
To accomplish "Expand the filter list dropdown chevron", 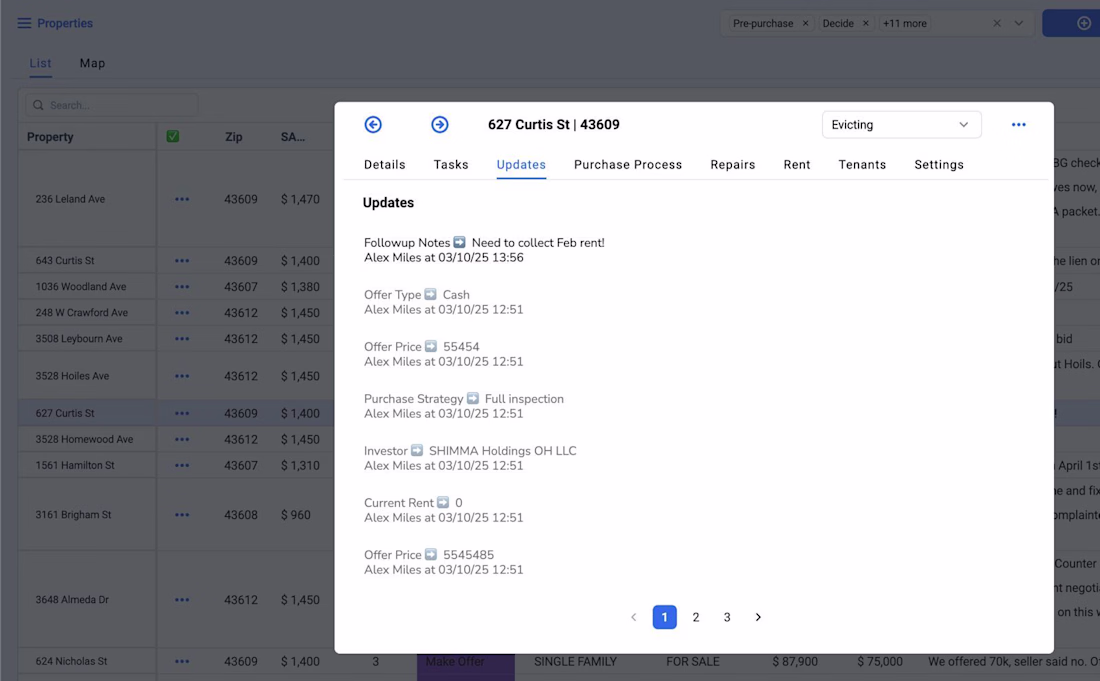I will click(x=1019, y=23).
